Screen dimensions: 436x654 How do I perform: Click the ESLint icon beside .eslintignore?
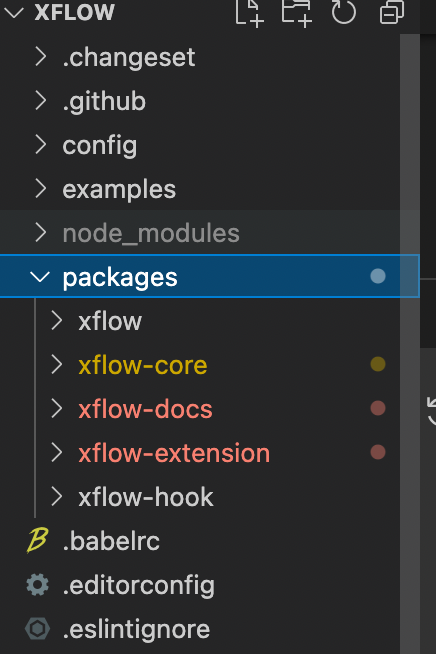[38, 629]
